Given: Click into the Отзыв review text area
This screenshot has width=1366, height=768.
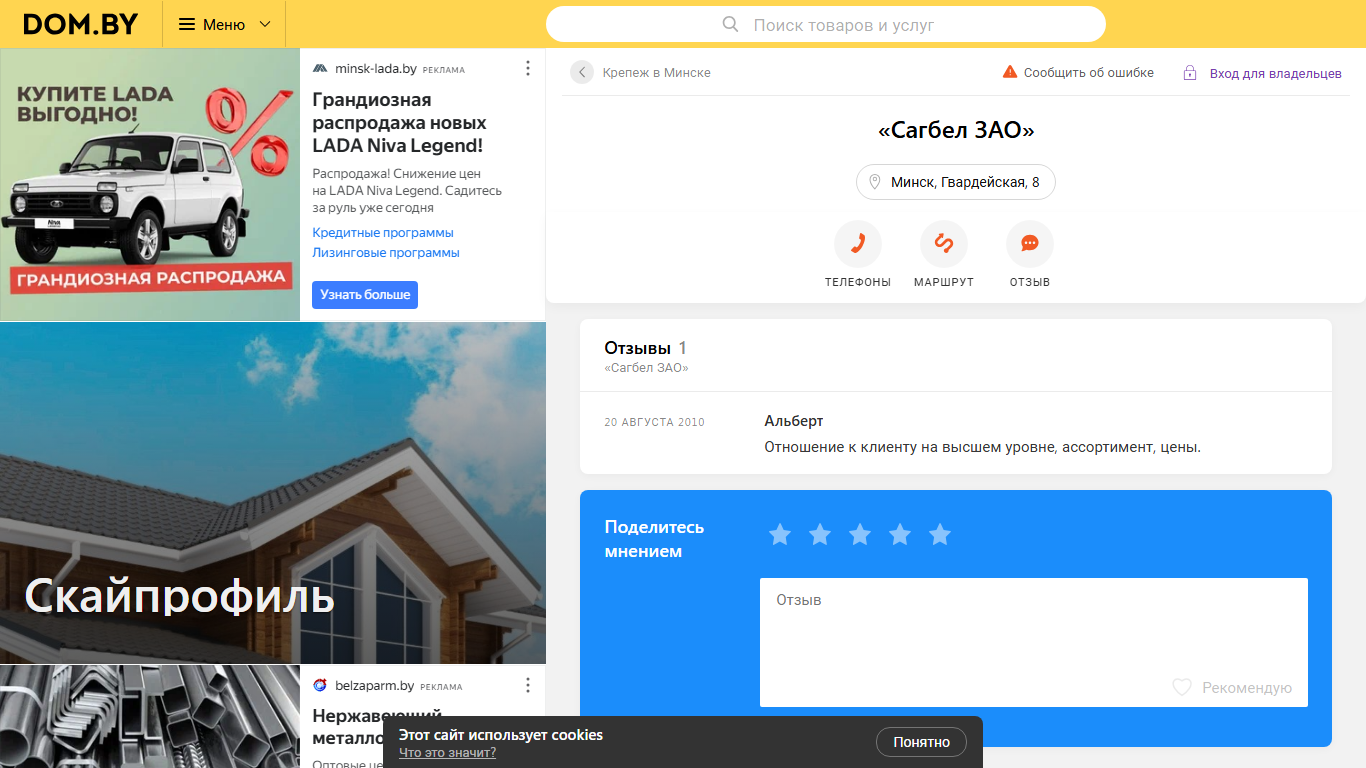Looking at the screenshot, I should [x=1034, y=642].
